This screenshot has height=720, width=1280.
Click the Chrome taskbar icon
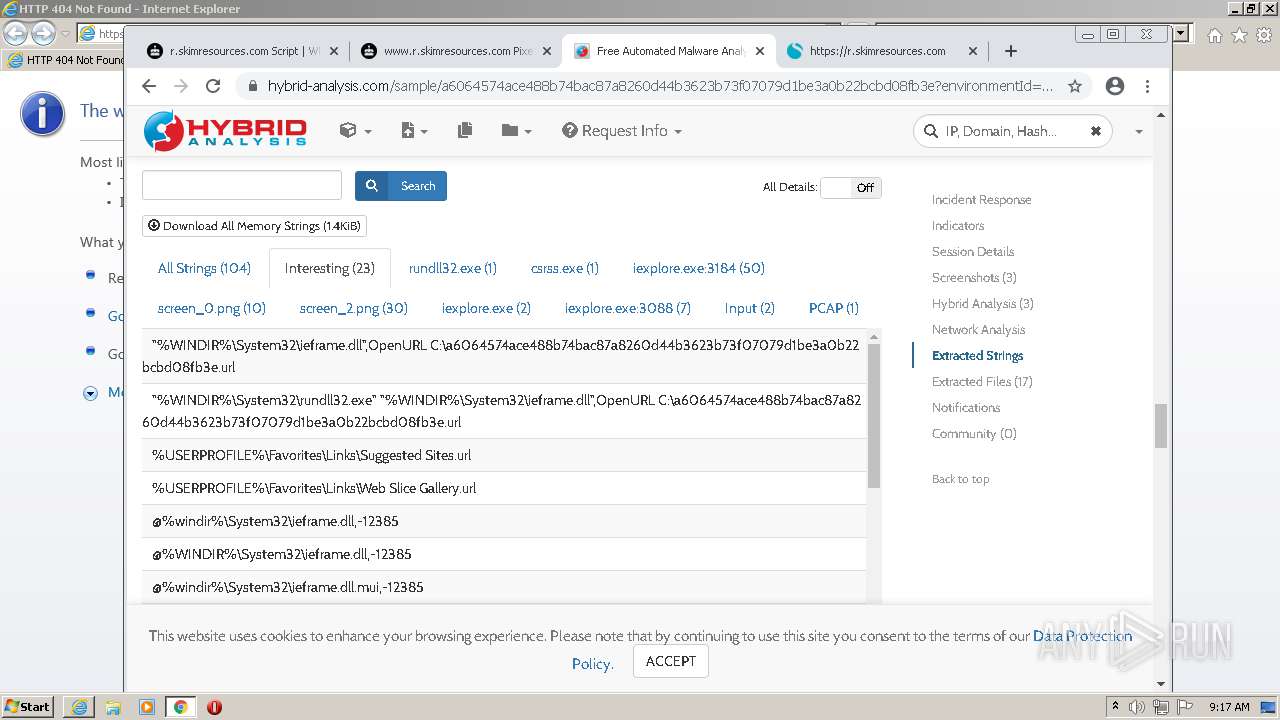(181, 707)
